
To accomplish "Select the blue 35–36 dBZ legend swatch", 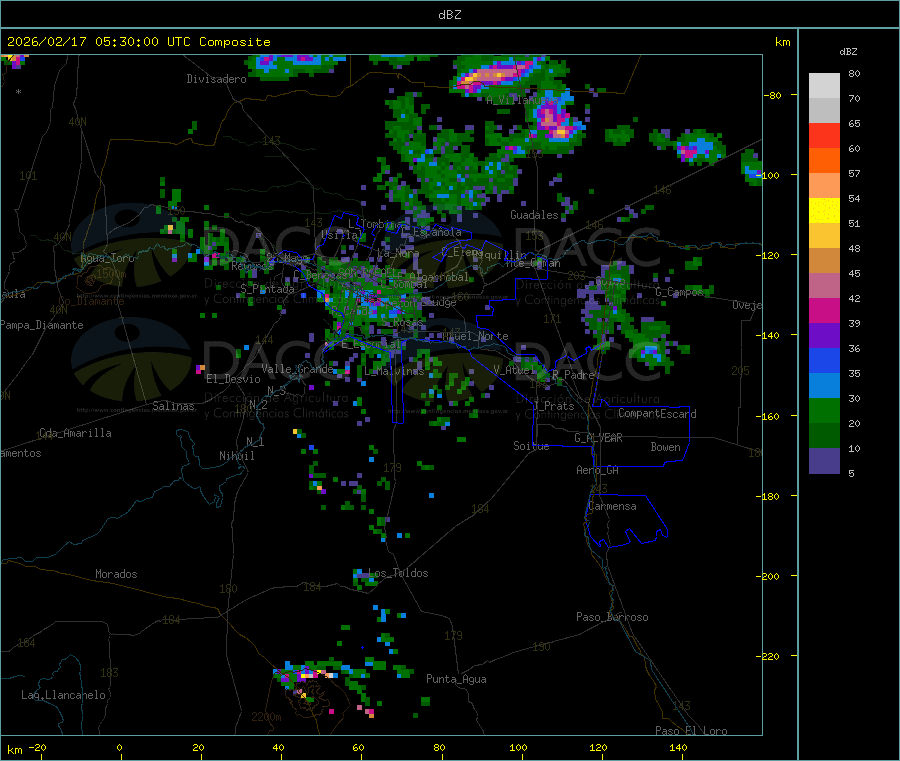I will point(824,360).
